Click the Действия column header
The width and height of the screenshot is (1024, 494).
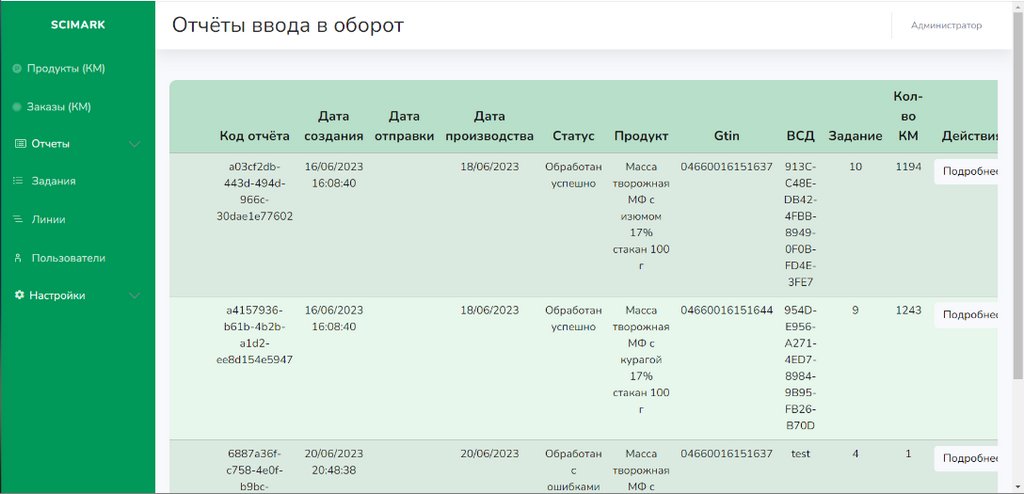coord(970,136)
